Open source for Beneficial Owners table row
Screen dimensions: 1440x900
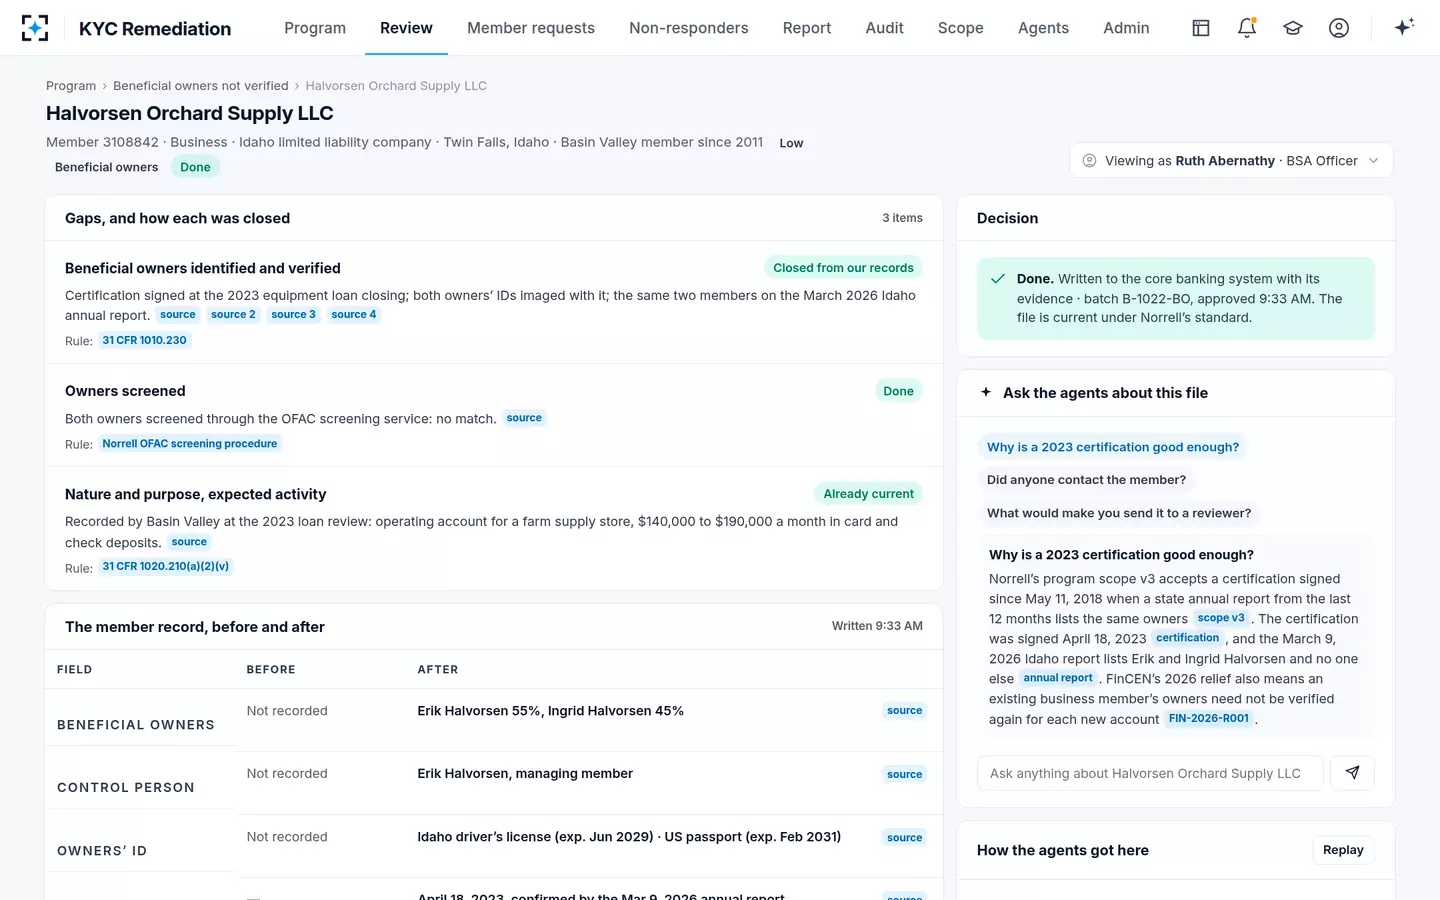905,711
